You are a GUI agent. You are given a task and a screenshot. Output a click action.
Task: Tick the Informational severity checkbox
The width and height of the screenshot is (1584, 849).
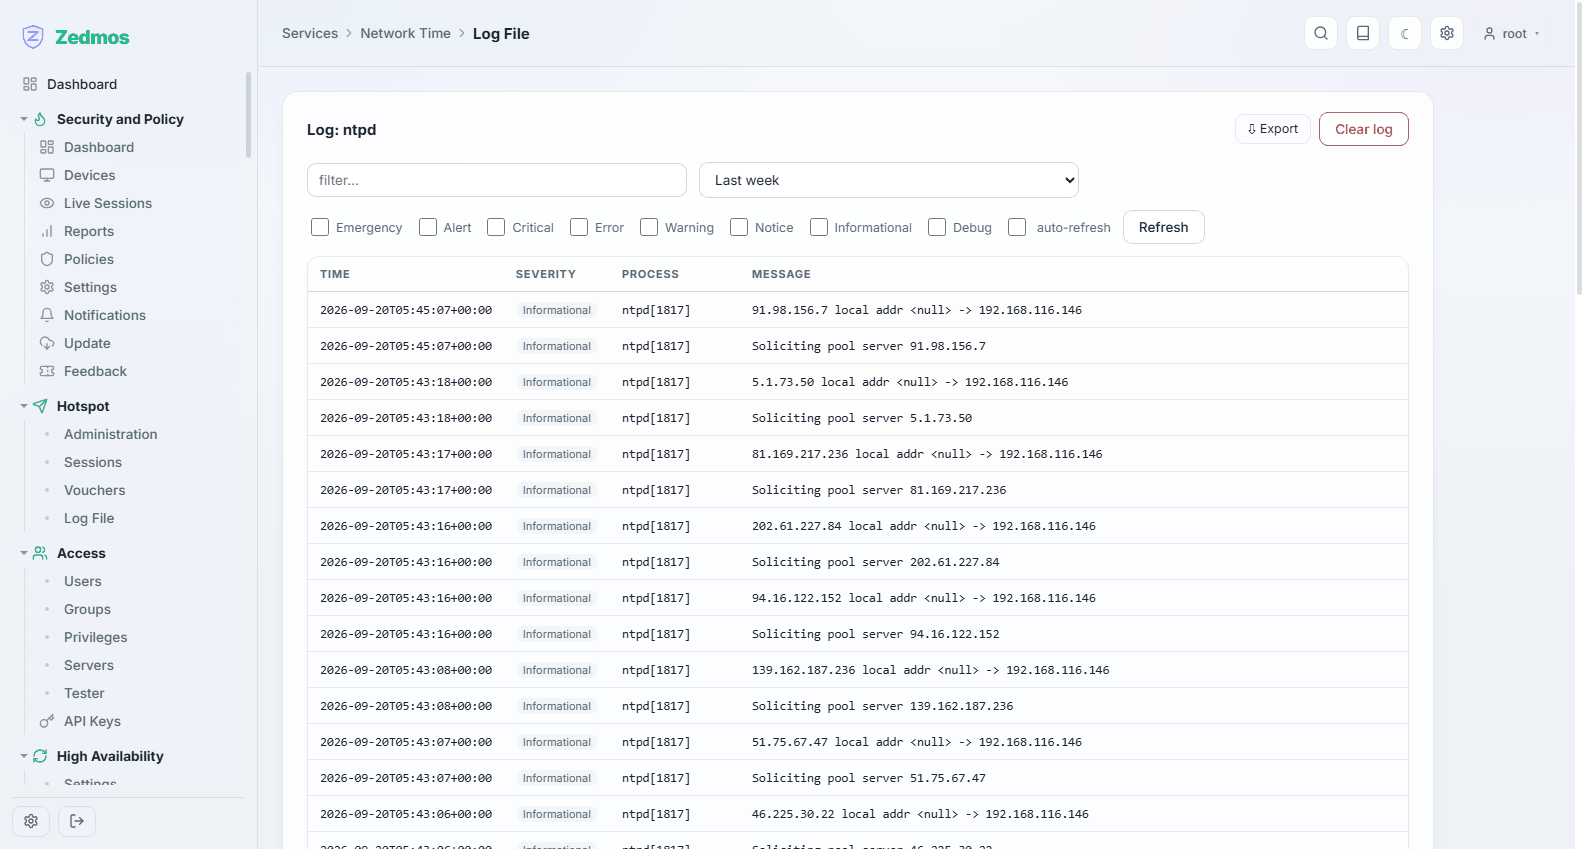(819, 227)
